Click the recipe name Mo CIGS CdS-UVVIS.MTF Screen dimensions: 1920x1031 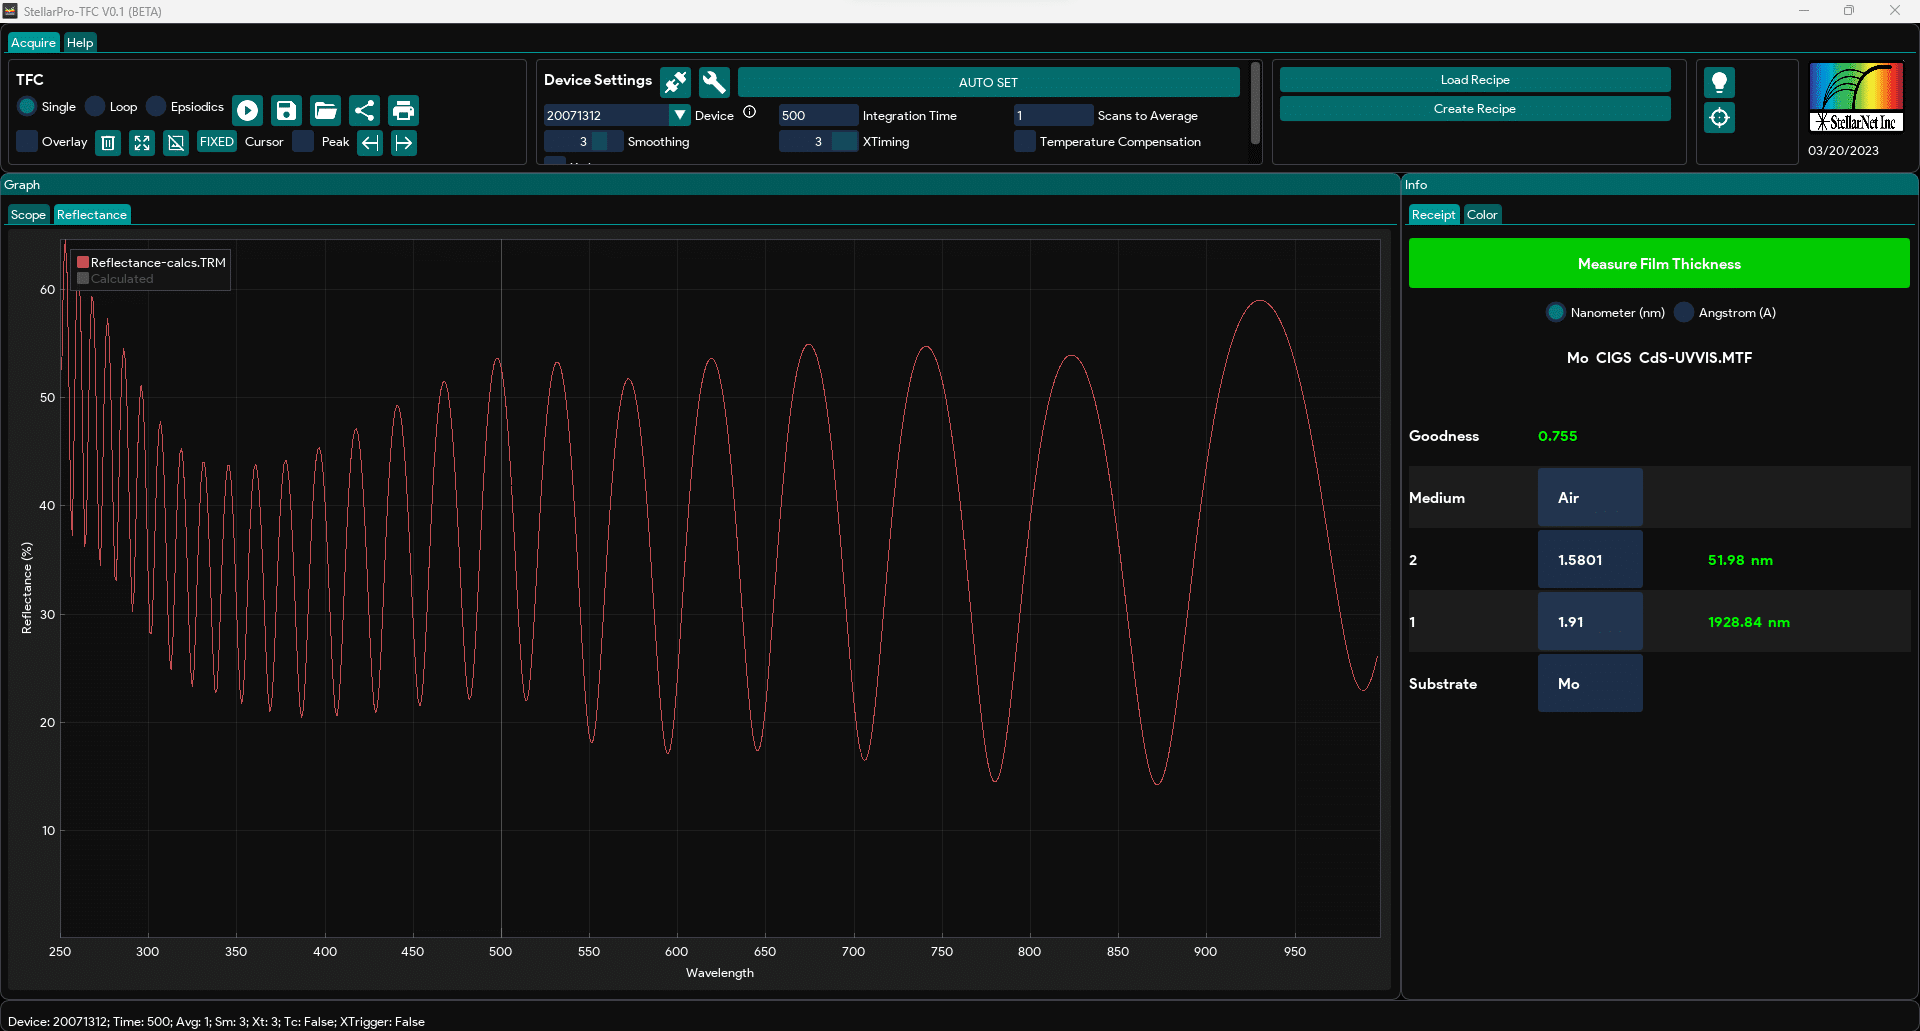[1659, 357]
